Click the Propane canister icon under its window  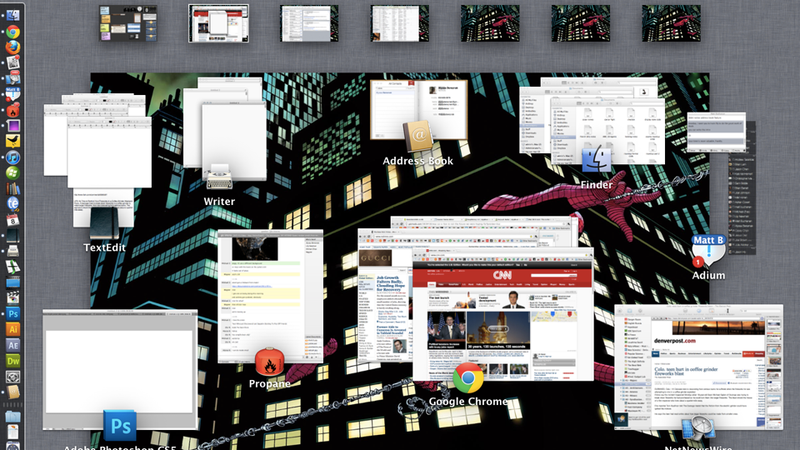[270, 362]
